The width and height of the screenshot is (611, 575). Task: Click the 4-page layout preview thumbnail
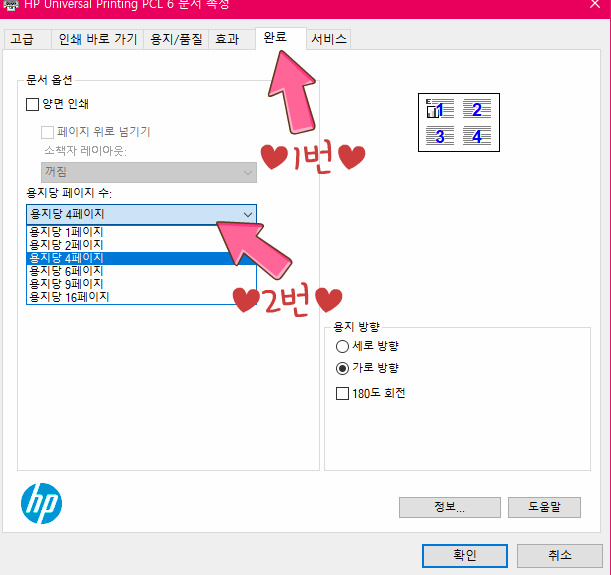459,122
